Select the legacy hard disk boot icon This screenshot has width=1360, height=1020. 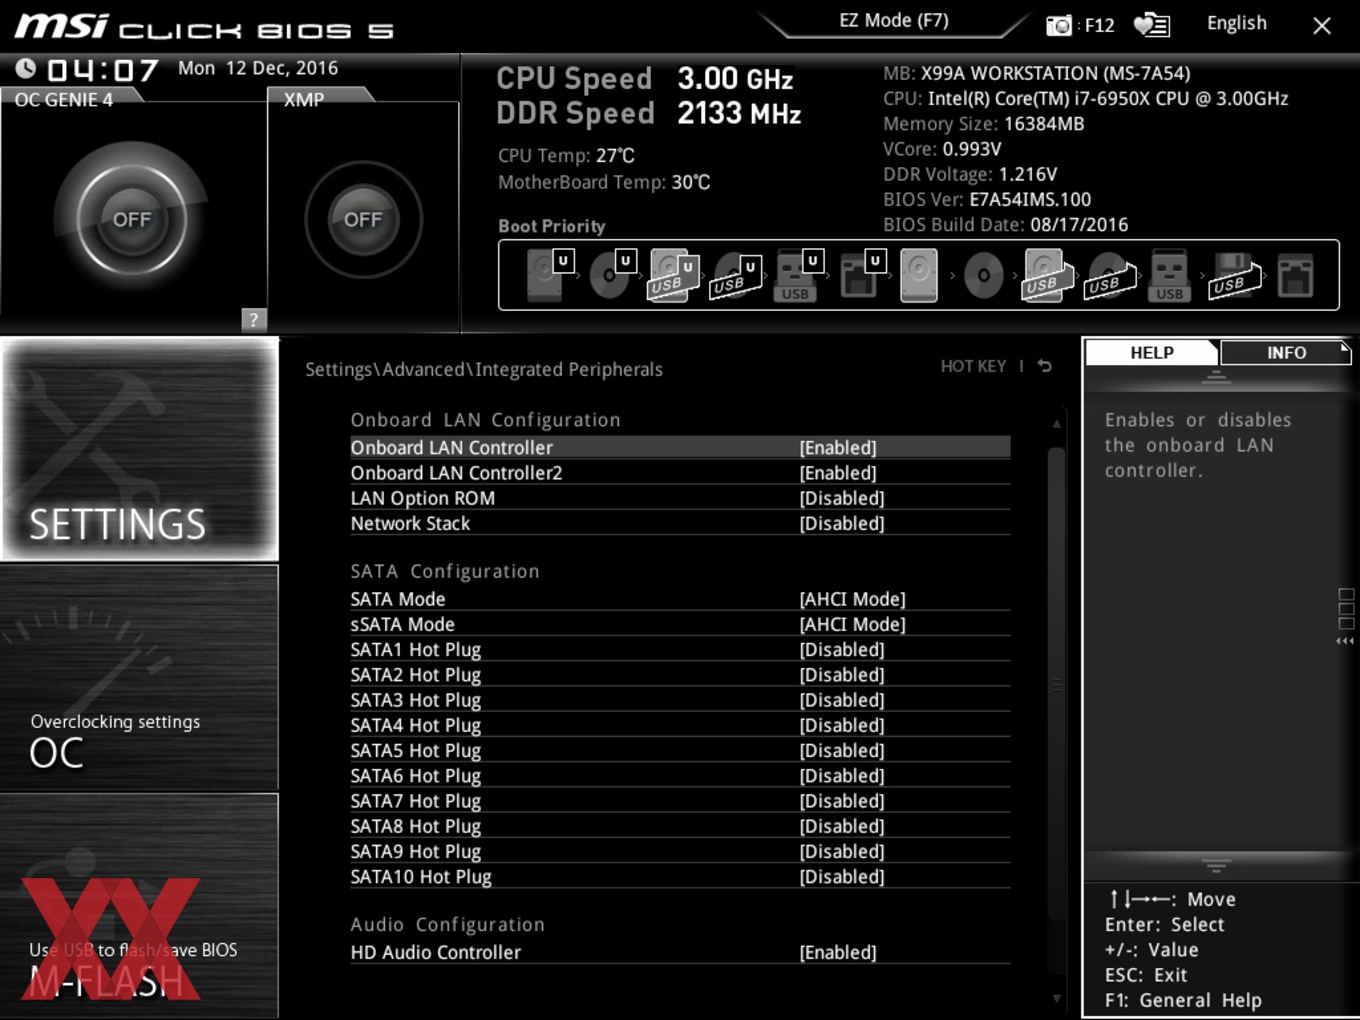pos(920,275)
